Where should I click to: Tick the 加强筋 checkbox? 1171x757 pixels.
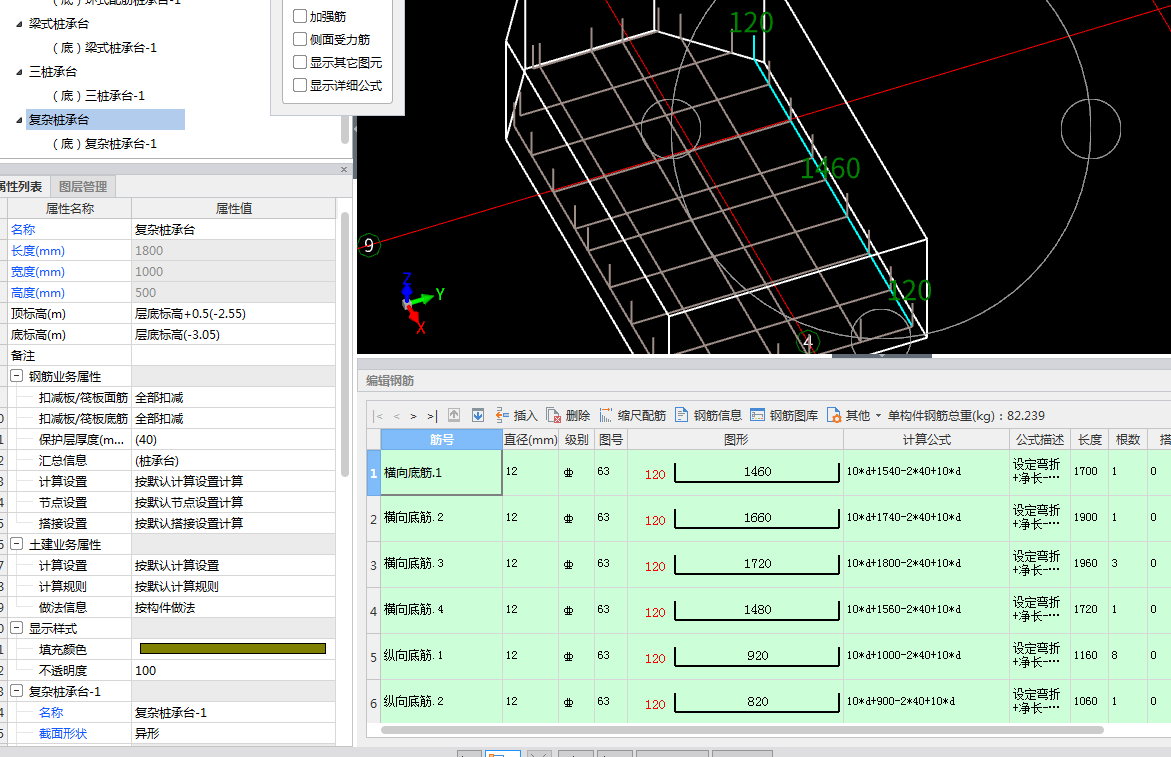(x=300, y=16)
